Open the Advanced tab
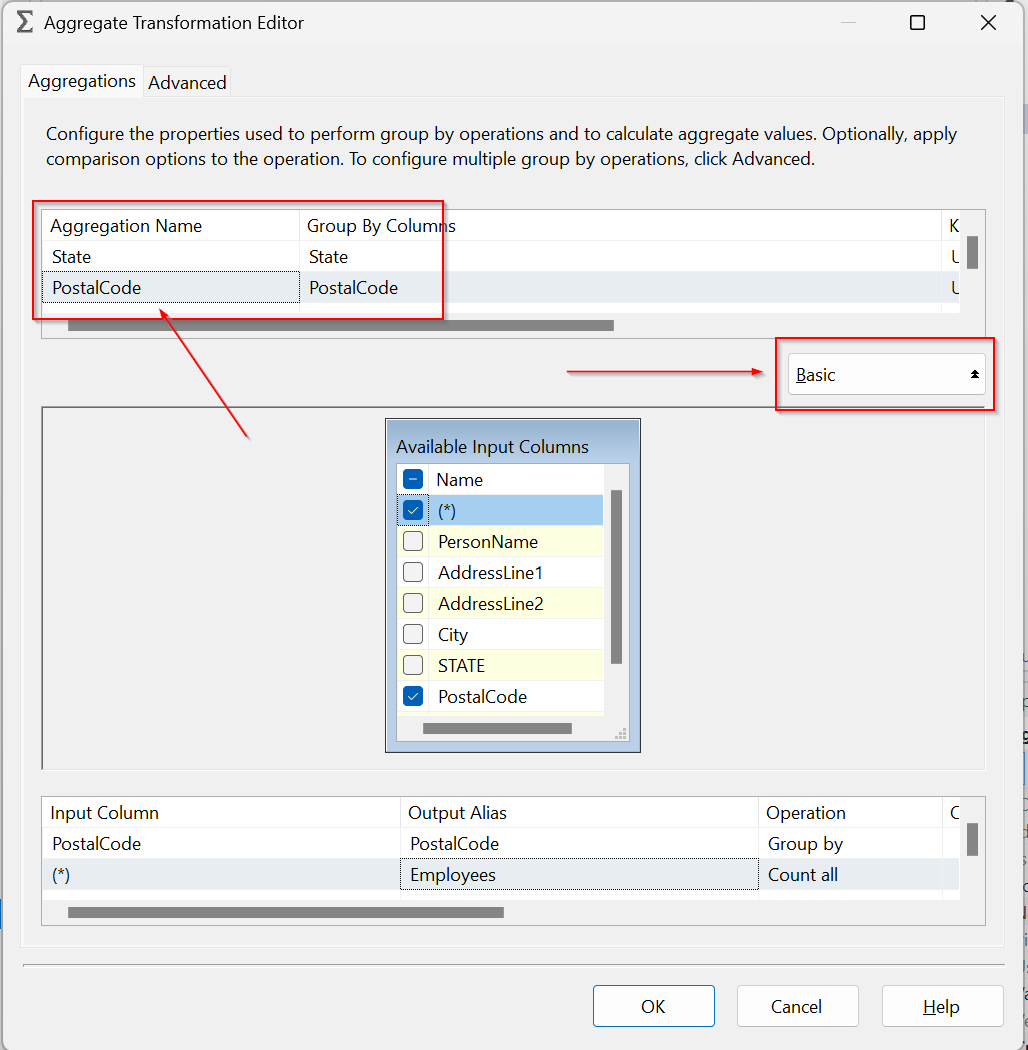The image size is (1028, 1050). point(187,82)
